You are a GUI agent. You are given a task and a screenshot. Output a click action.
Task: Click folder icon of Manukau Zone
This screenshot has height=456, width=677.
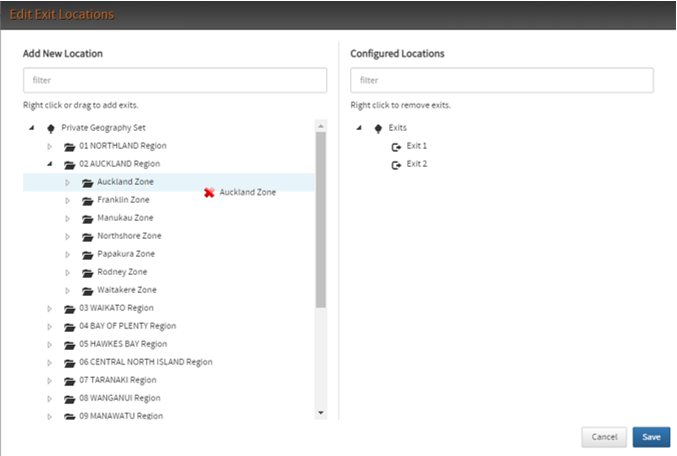87,219
